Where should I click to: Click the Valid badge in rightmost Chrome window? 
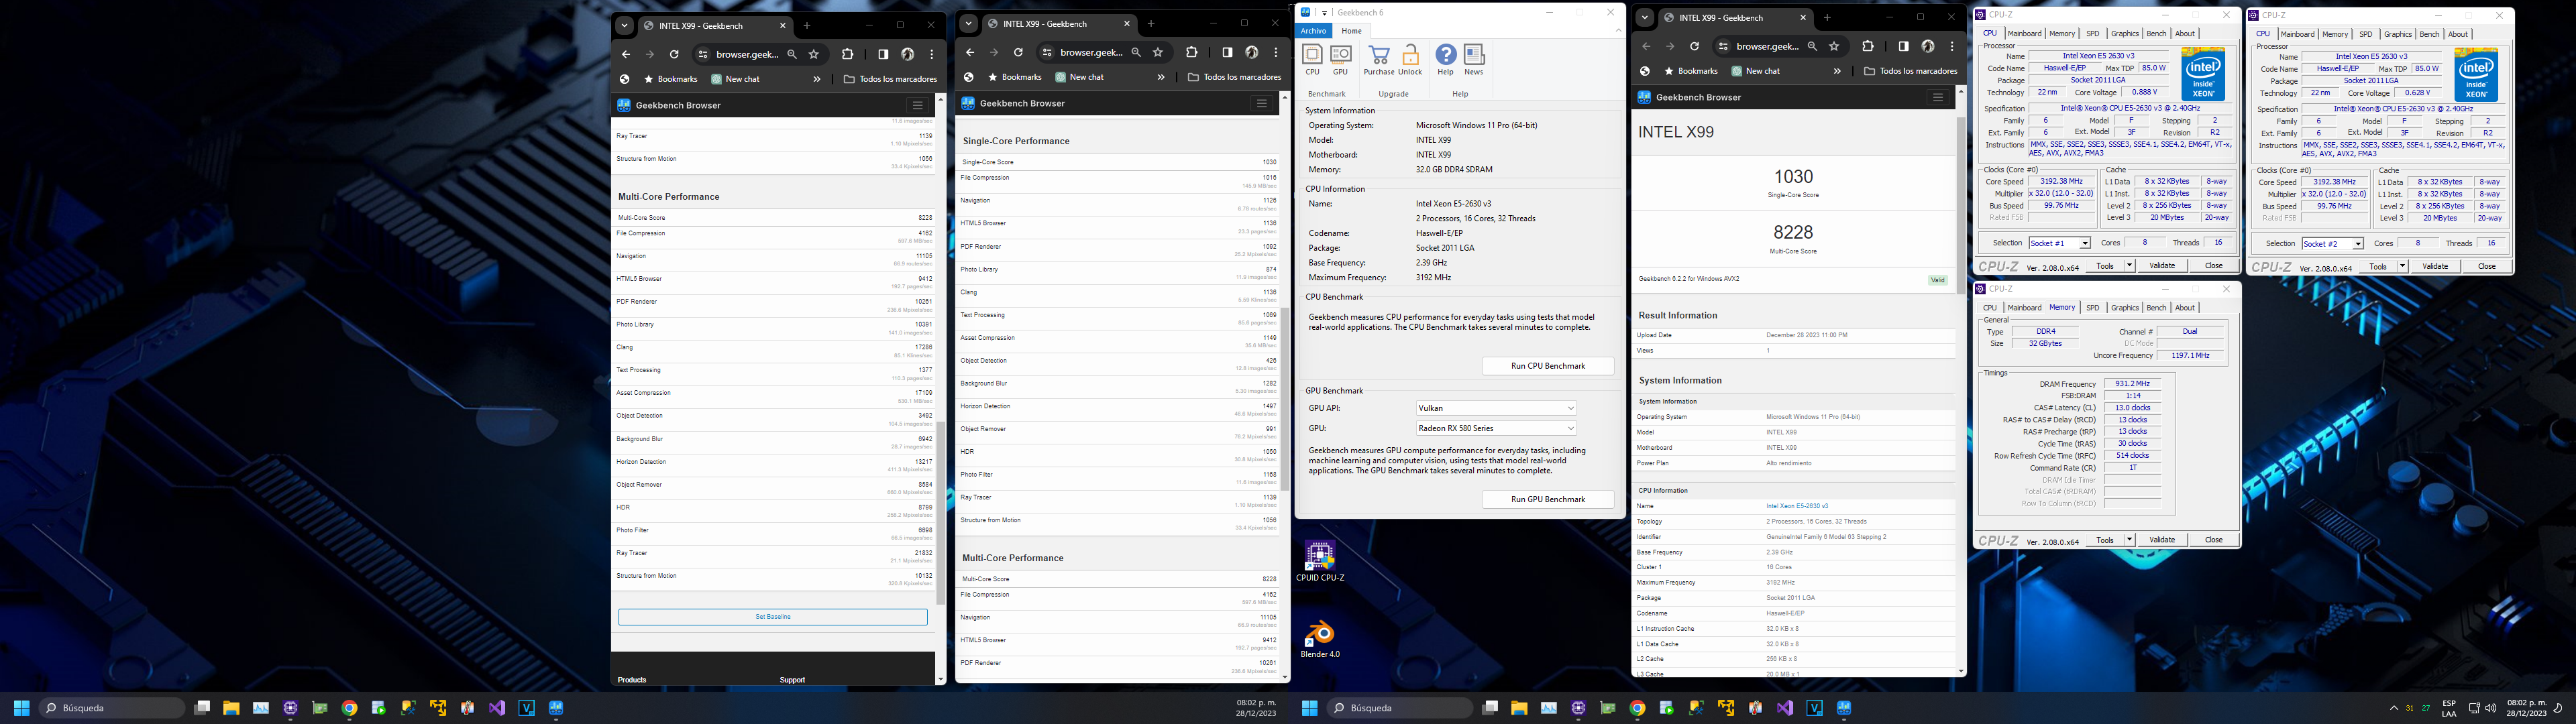(1937, 280)
